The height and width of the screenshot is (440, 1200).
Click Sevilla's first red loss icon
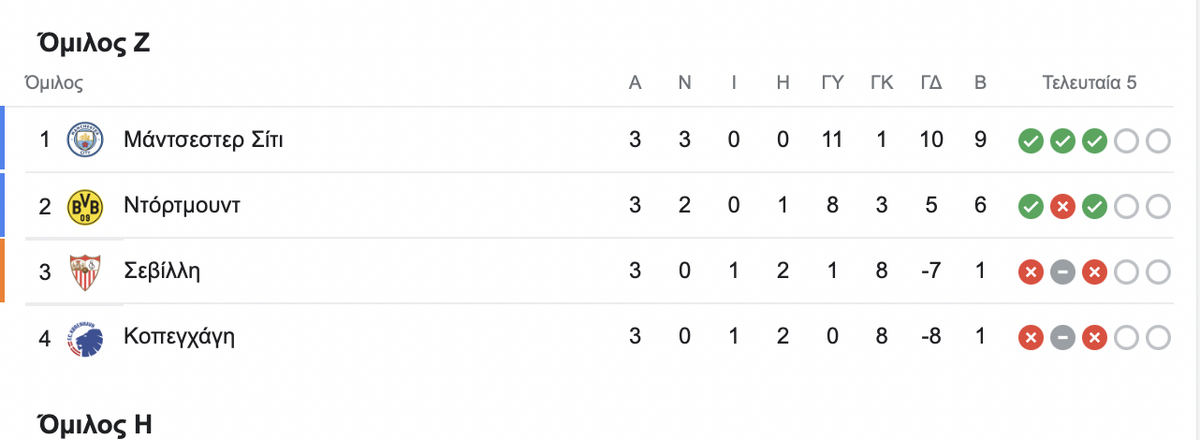[1031, 273]
